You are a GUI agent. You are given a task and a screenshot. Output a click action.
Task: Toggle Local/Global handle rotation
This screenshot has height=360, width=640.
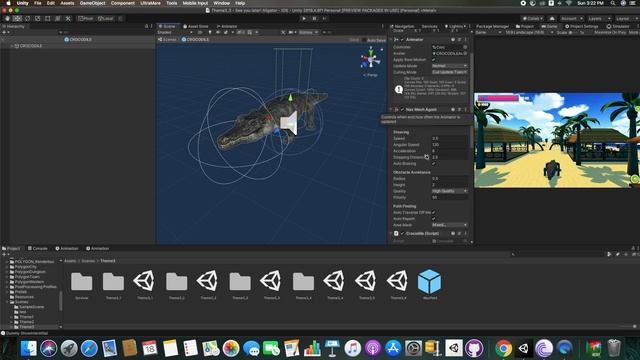click(x=106, y=18)
